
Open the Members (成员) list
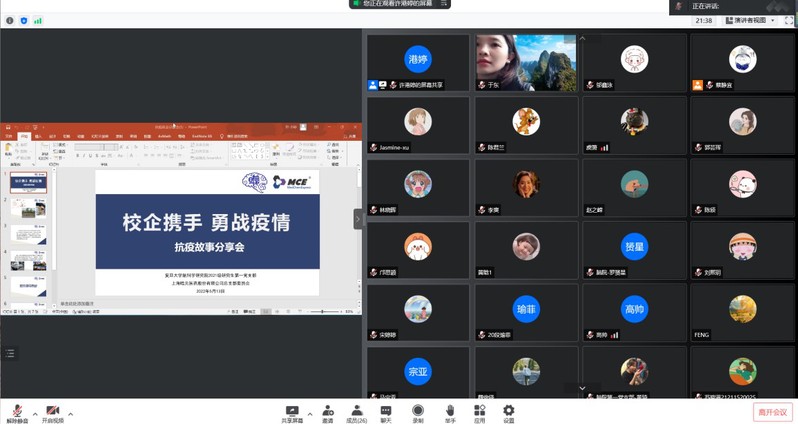pos(356,412)
